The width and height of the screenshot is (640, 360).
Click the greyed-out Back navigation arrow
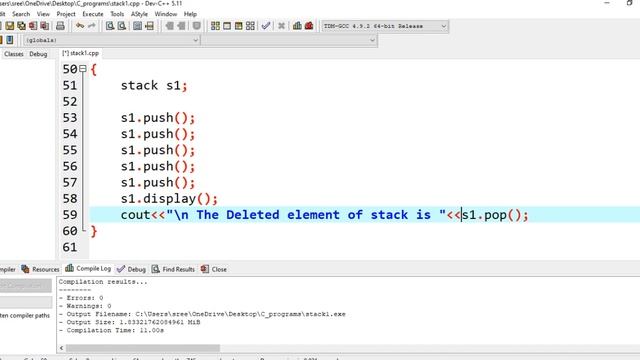[x=169, y=26]
